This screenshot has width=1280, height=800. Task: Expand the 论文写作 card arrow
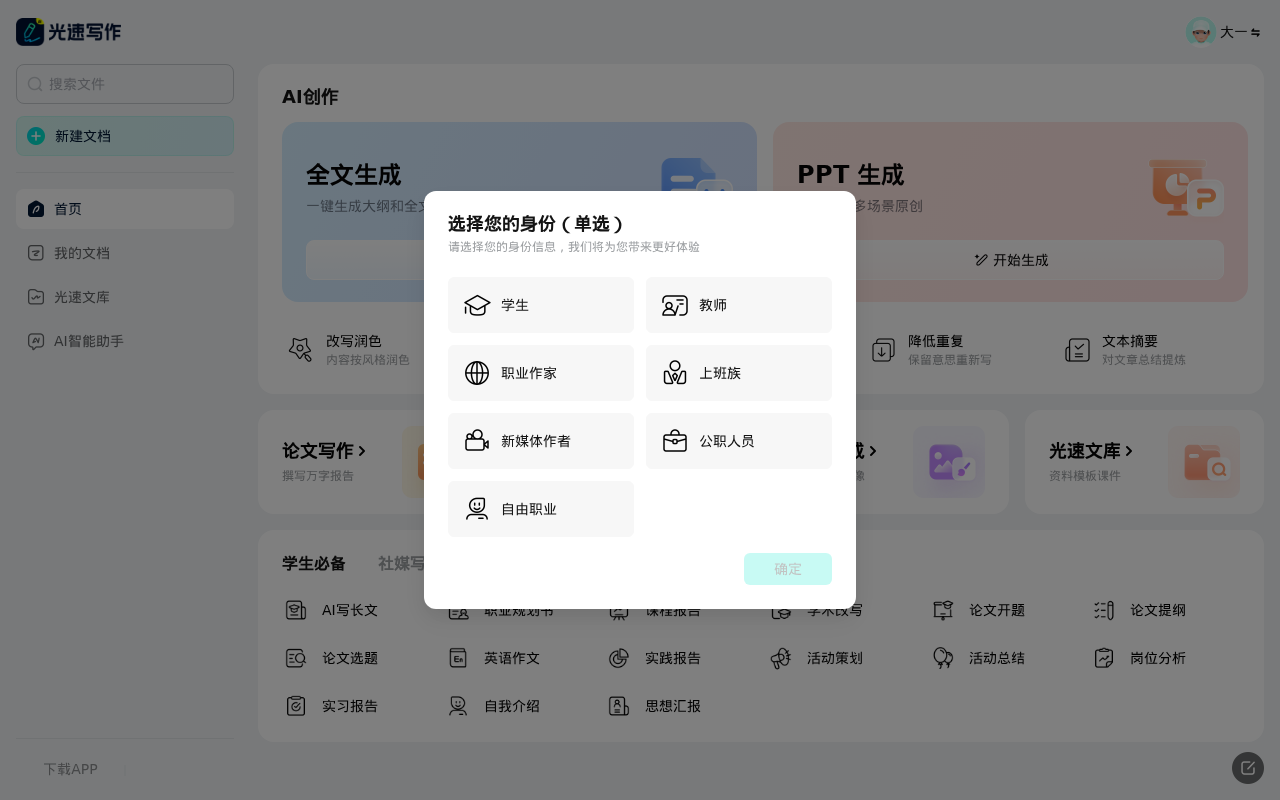[x=362, y=451]
